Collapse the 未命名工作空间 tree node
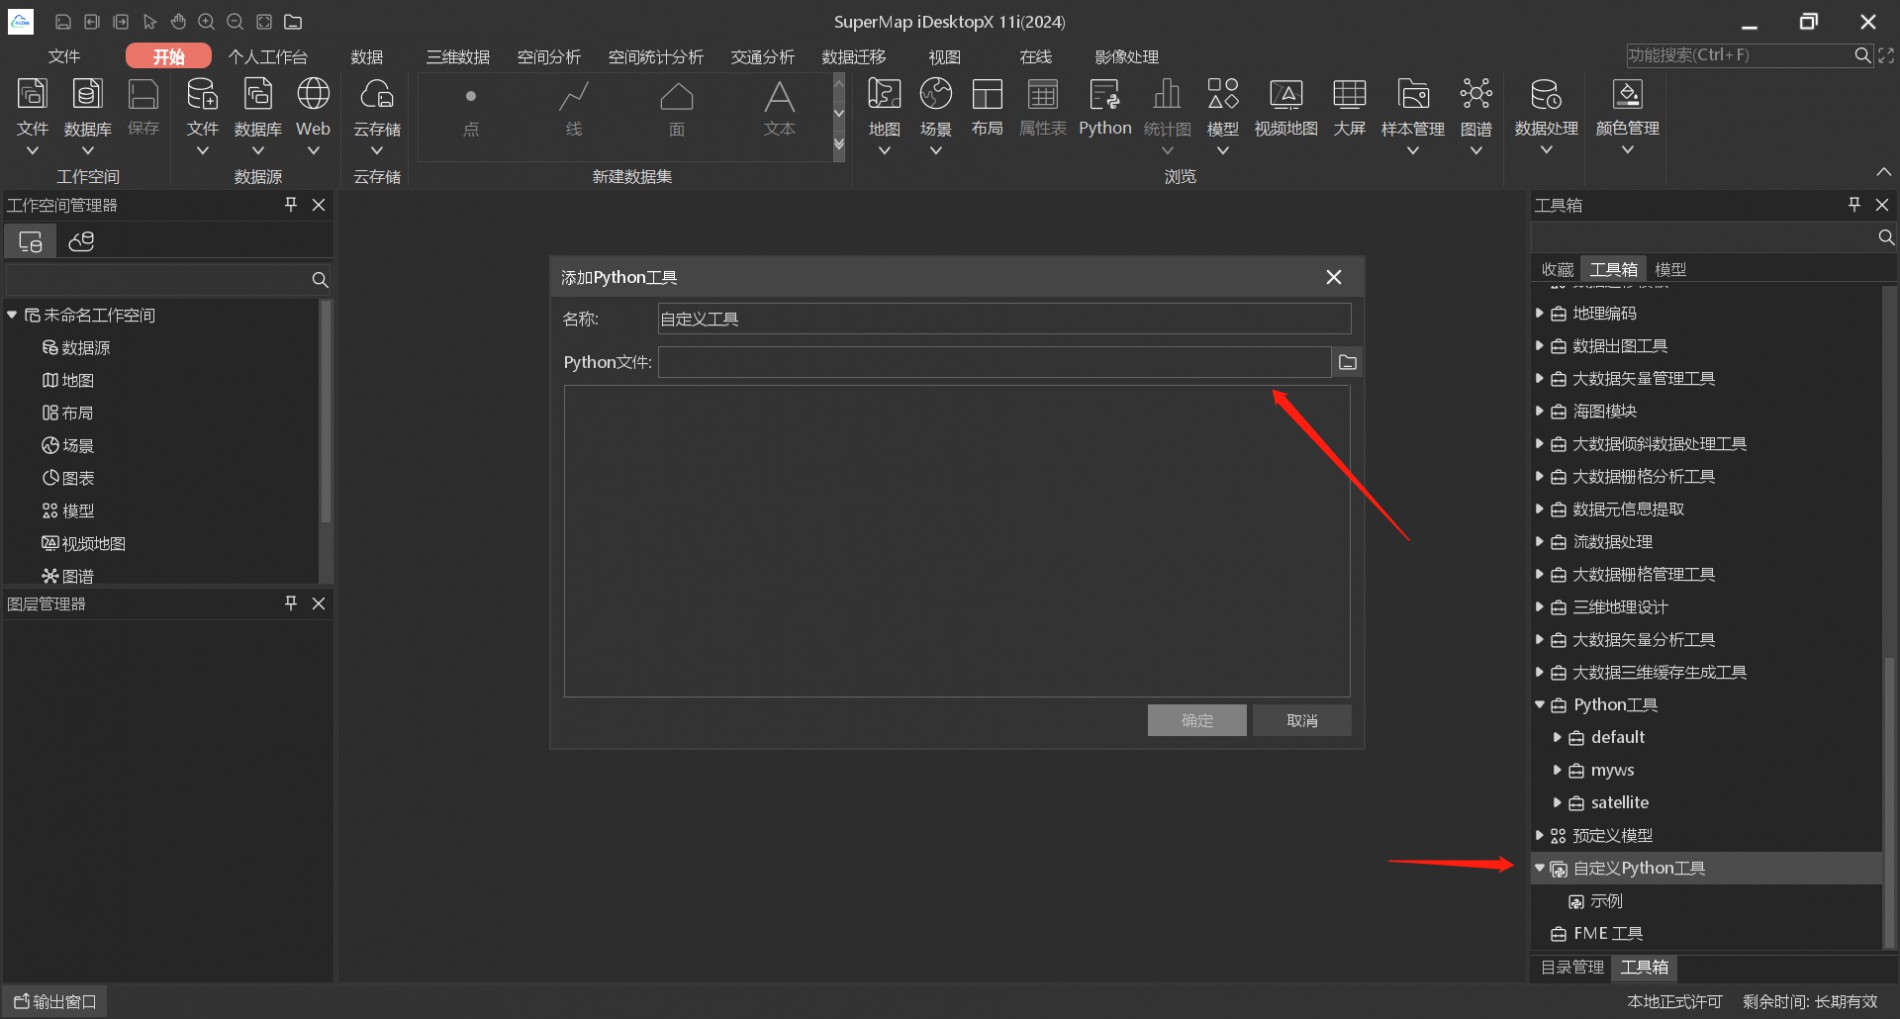 12,315
